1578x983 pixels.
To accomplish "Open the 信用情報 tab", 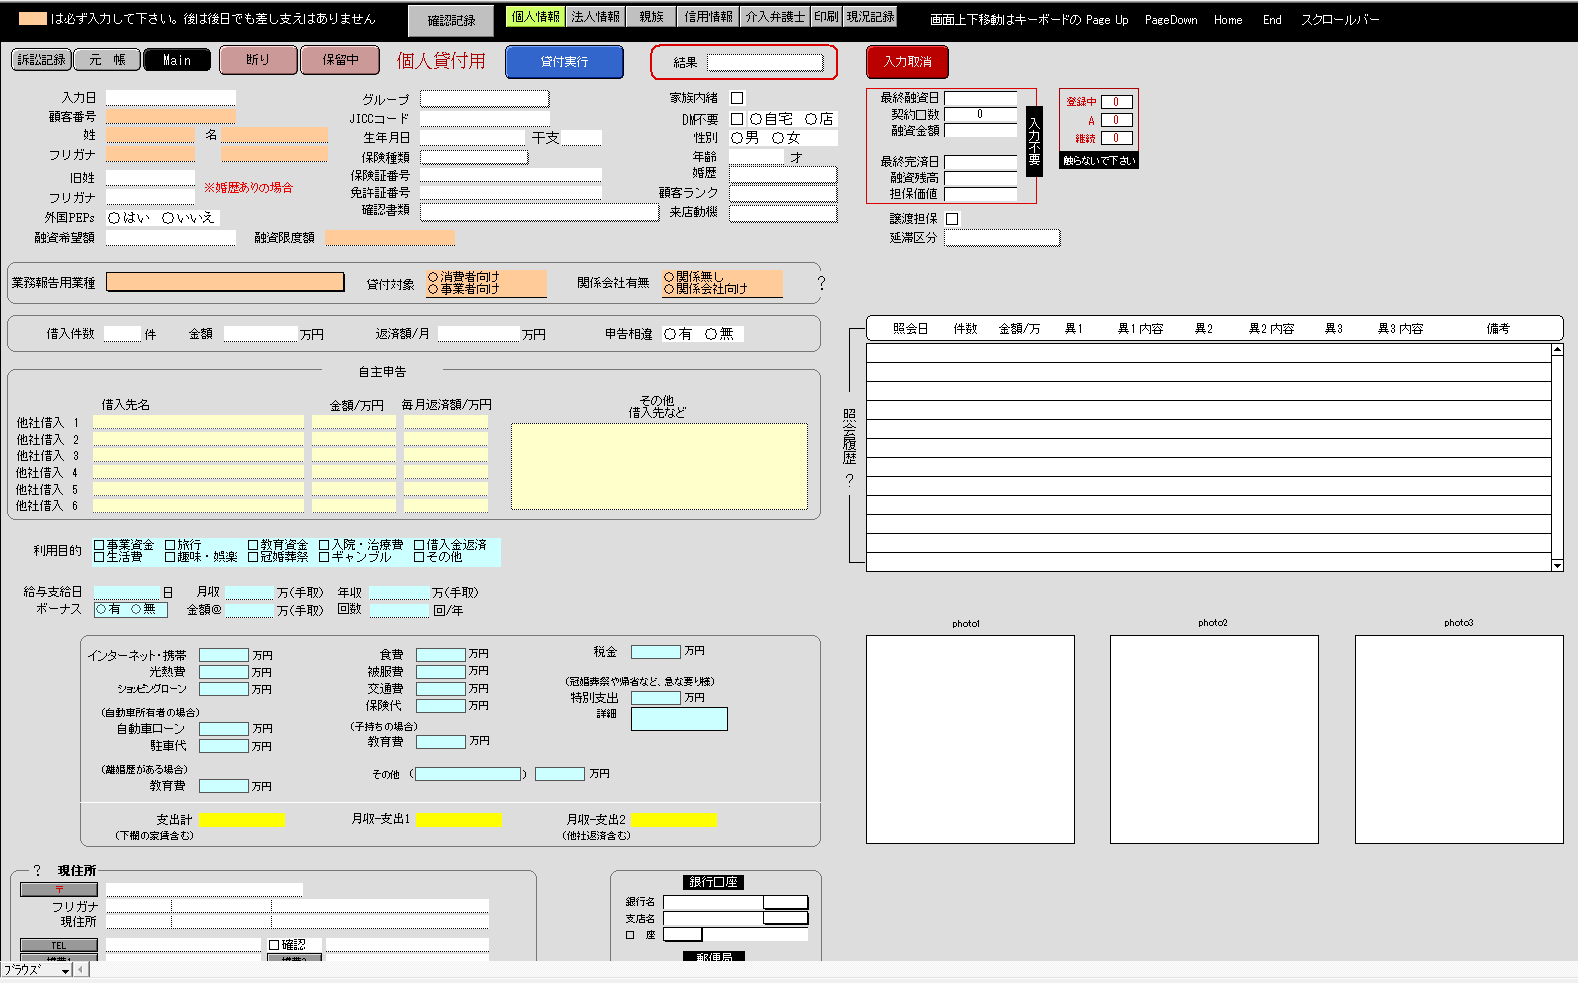I will pos(709,17).
